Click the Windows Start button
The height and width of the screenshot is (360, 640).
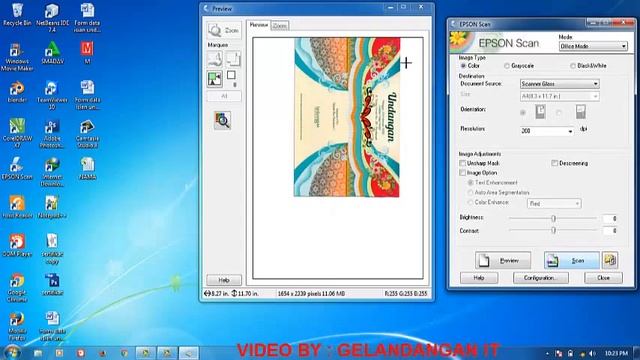pos(11,352)
